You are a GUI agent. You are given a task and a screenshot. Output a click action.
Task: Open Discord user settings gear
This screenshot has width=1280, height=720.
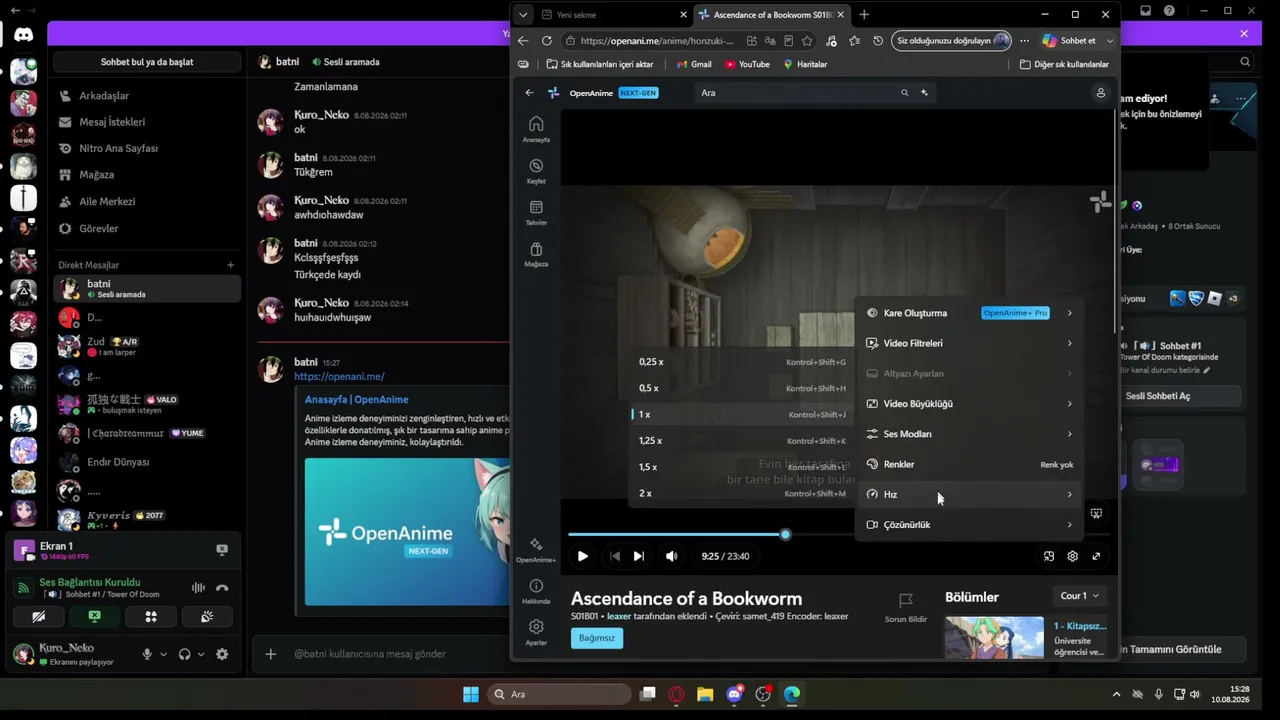(x=222, y=654)
